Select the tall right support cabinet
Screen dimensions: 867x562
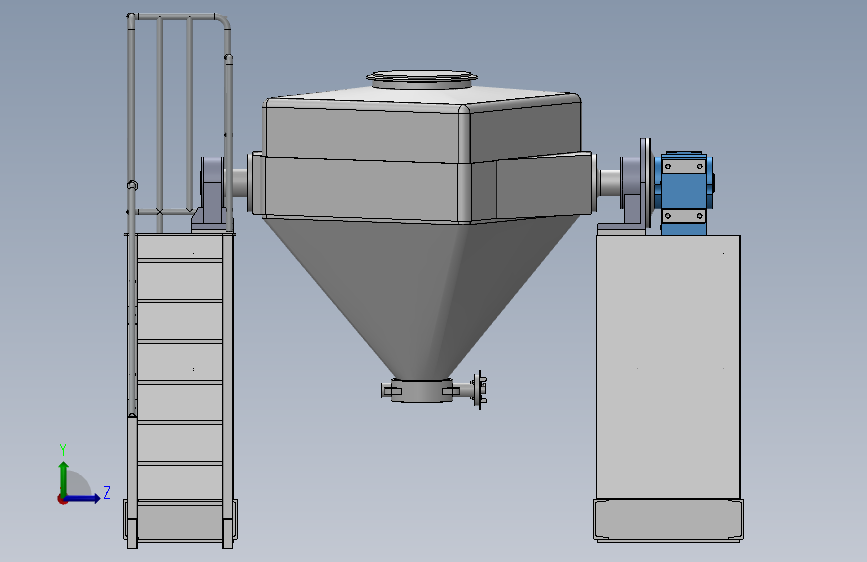coord(668,367)
